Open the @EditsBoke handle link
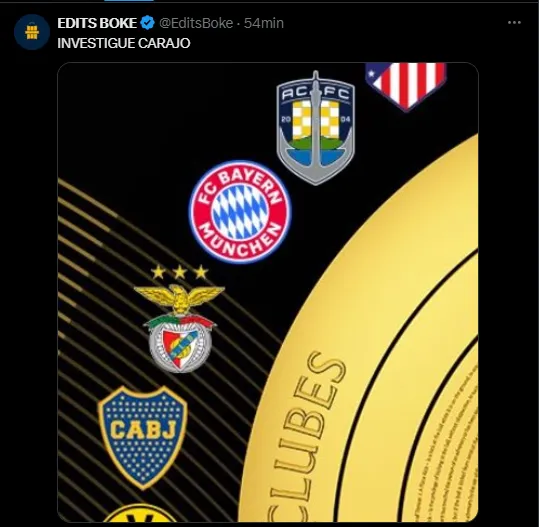The image size is (539, 527). click(x=196, y=23)
